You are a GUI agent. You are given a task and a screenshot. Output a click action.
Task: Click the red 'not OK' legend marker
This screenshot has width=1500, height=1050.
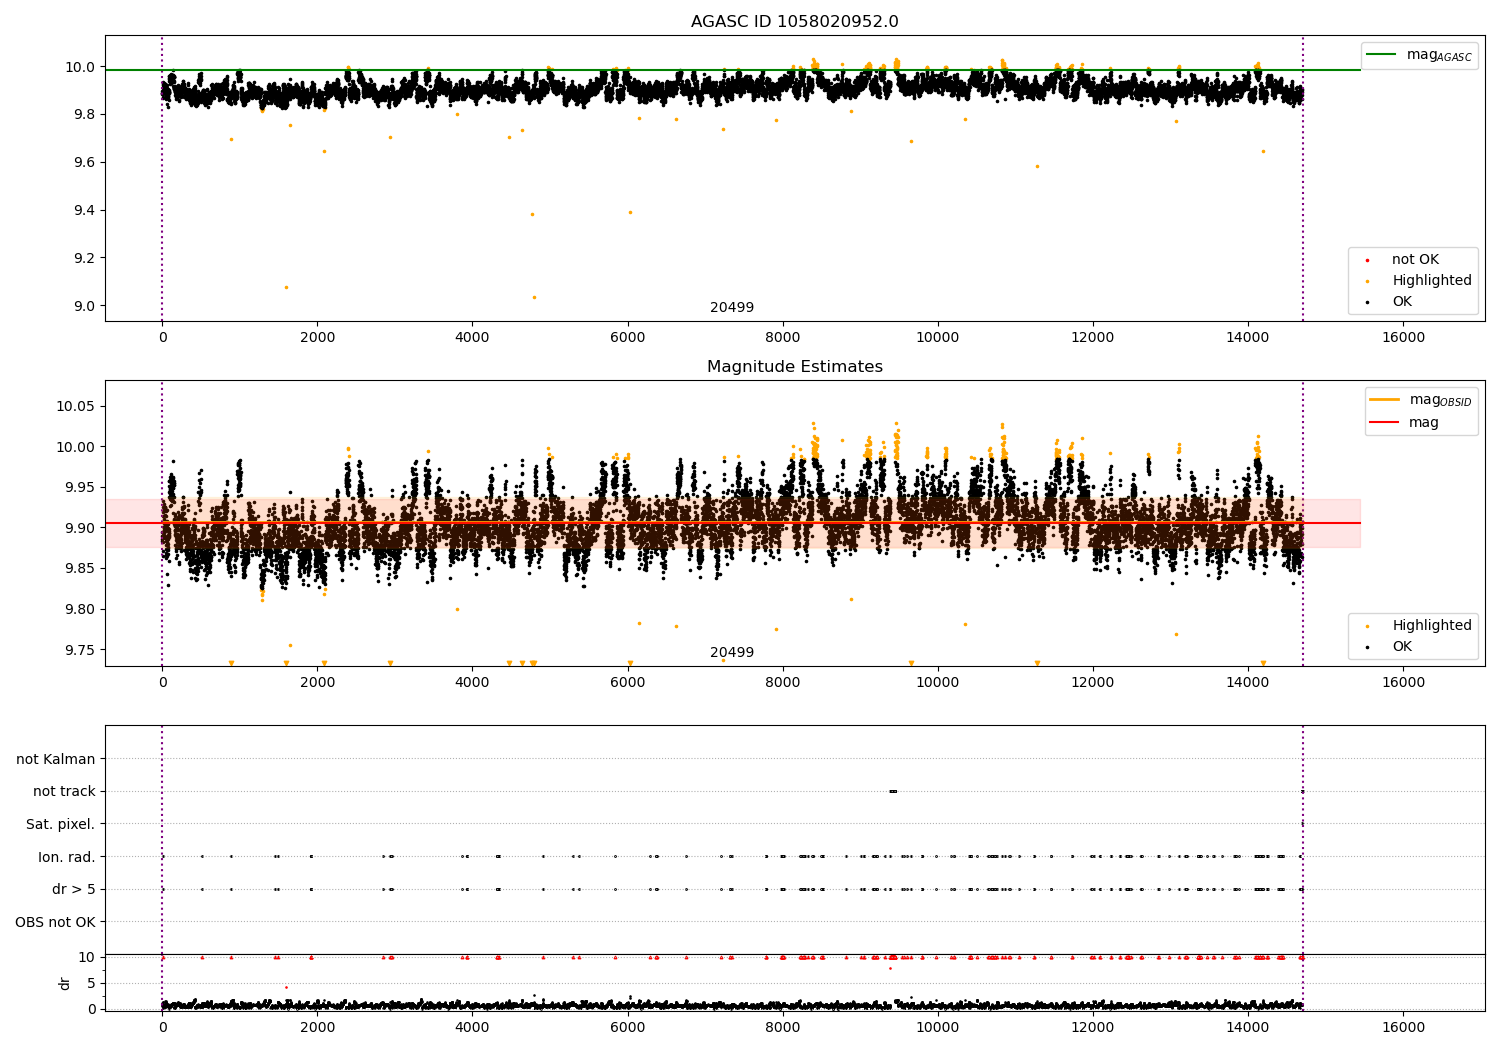[1367, 260]
